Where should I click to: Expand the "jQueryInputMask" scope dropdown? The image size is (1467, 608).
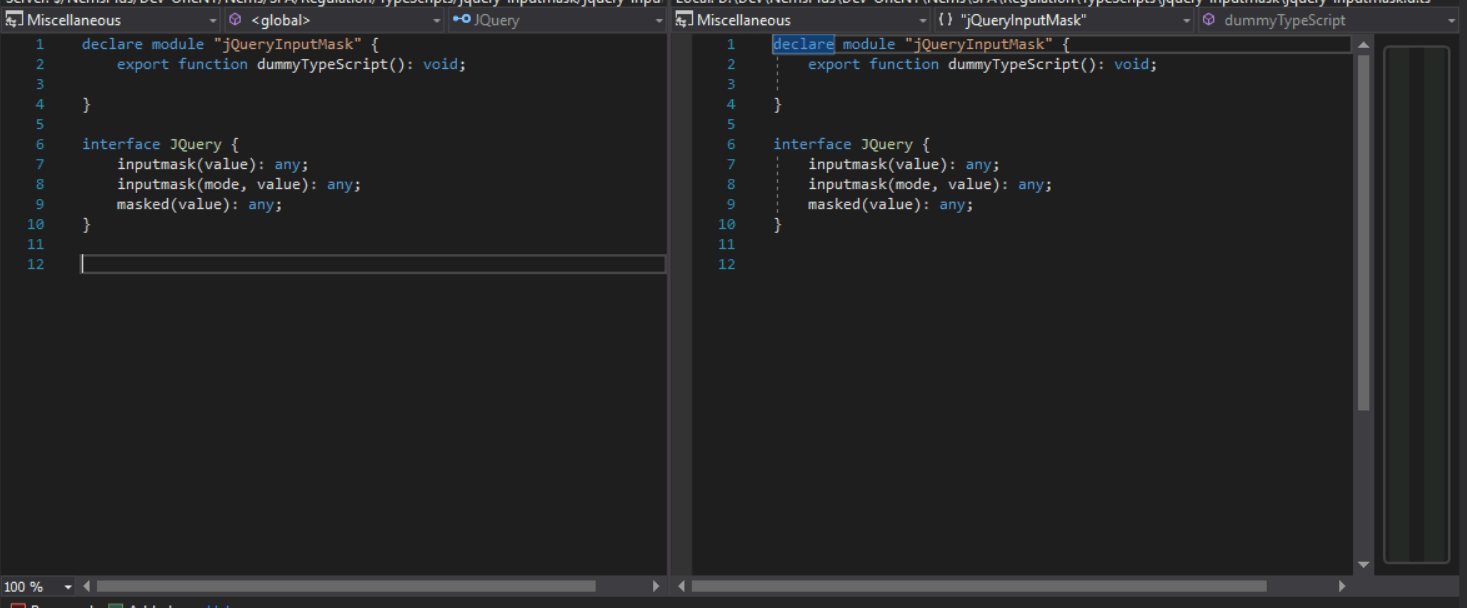tap(1187, 20)
